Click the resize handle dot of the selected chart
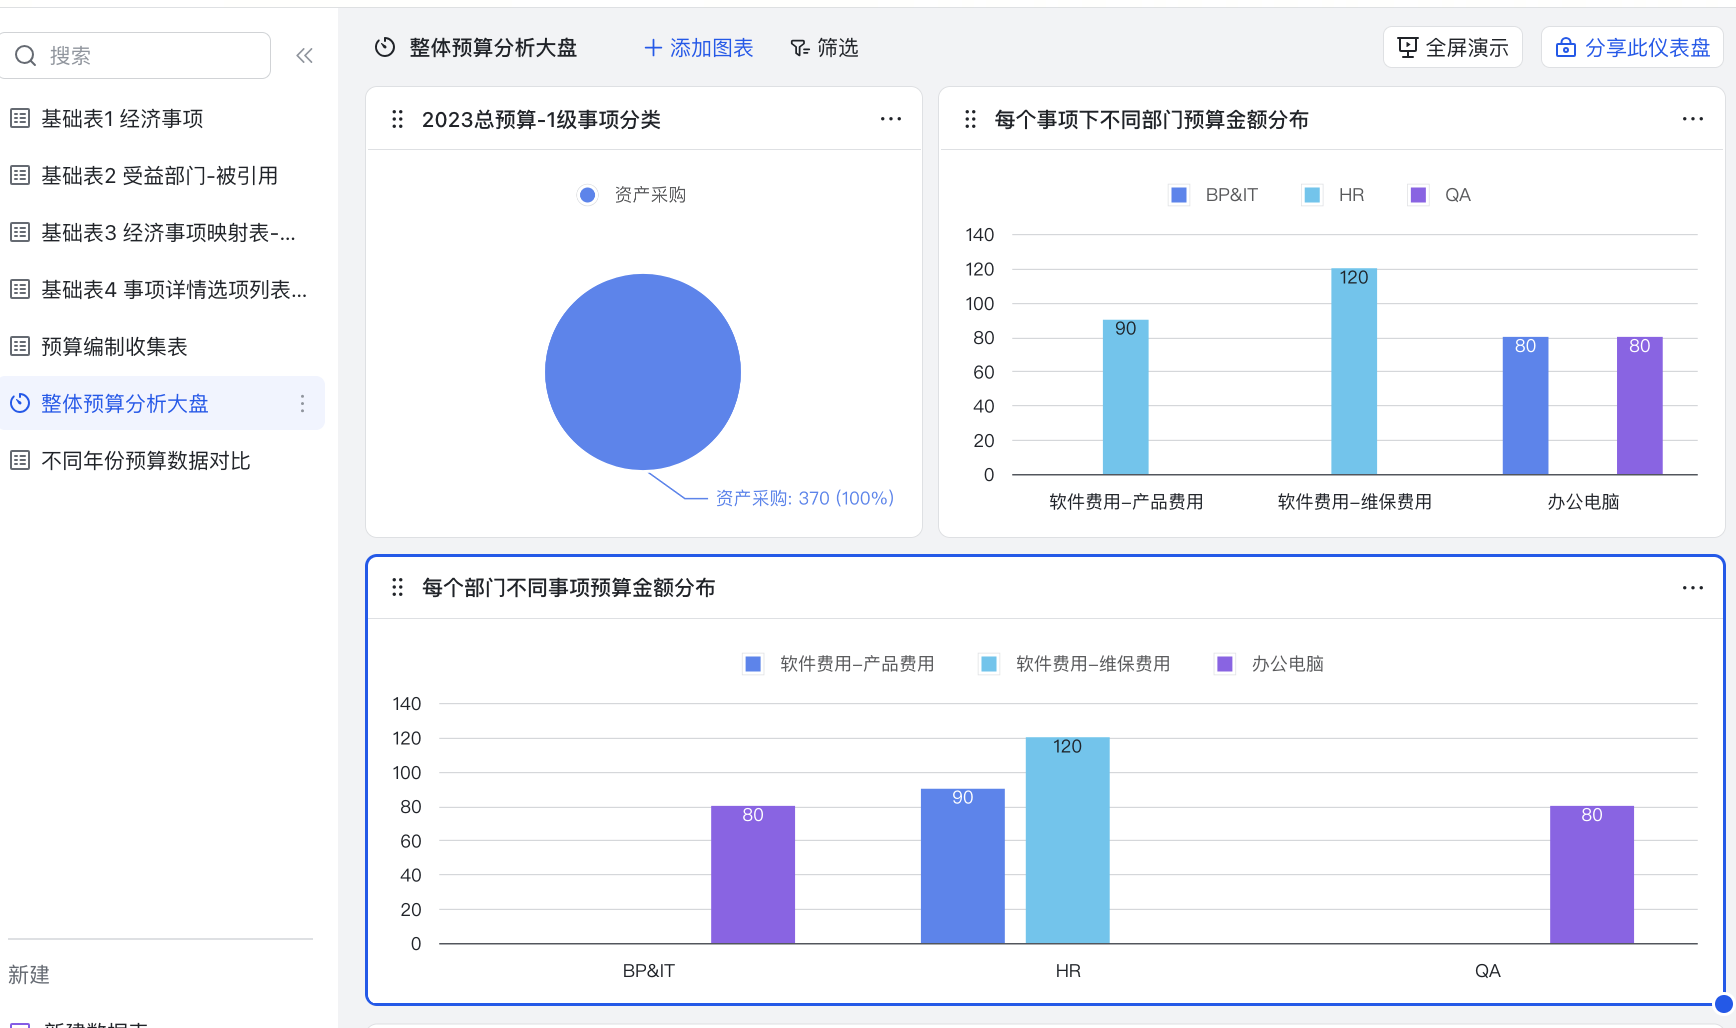The width and height of the screenshot is (1736, 1028). (x=1723, y=1004)
